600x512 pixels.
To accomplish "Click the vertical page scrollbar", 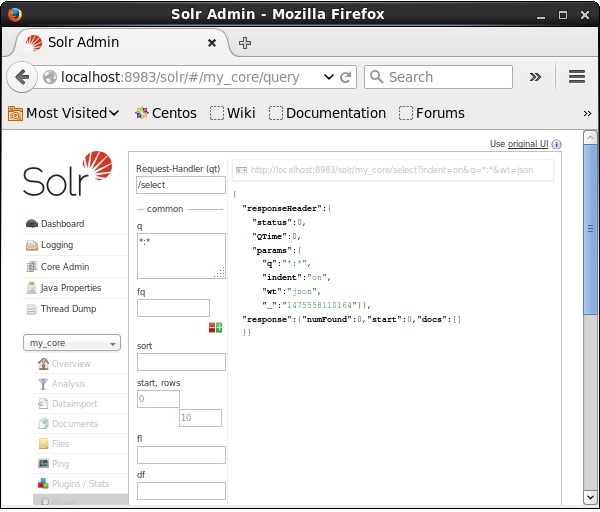I will pos(589,300).
